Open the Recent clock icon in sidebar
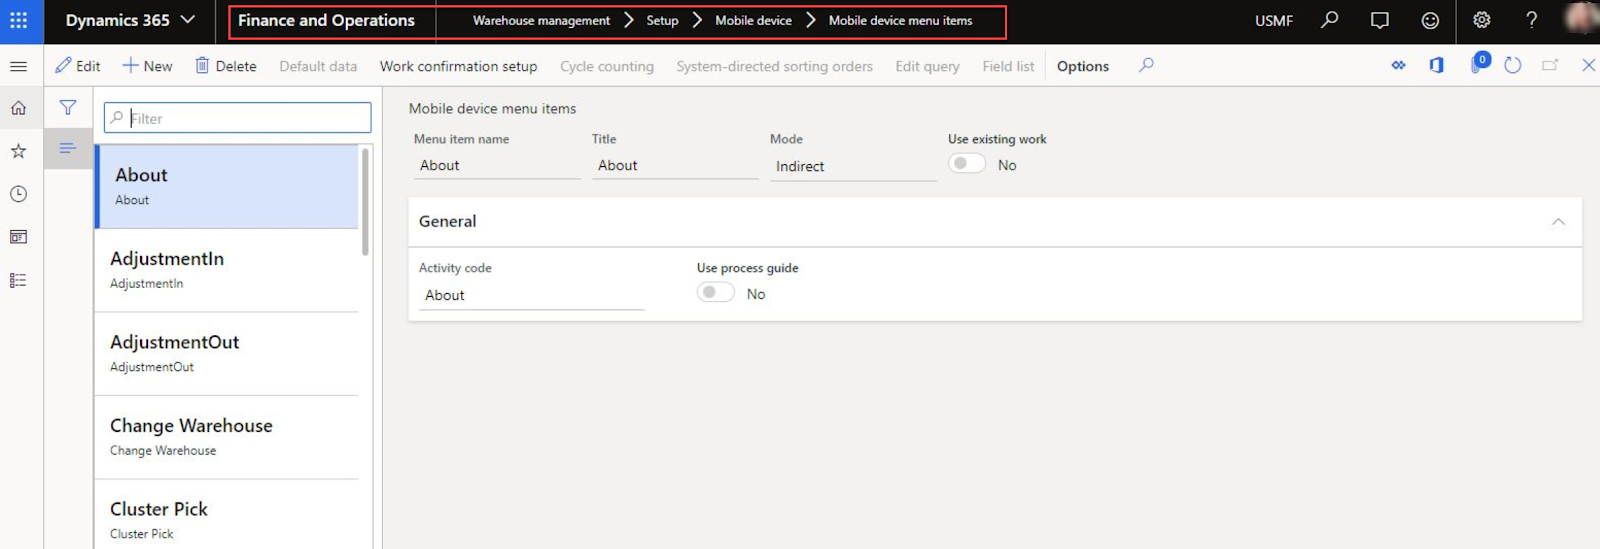Viewport: 1600px width, 549px height. pos(18,194)
